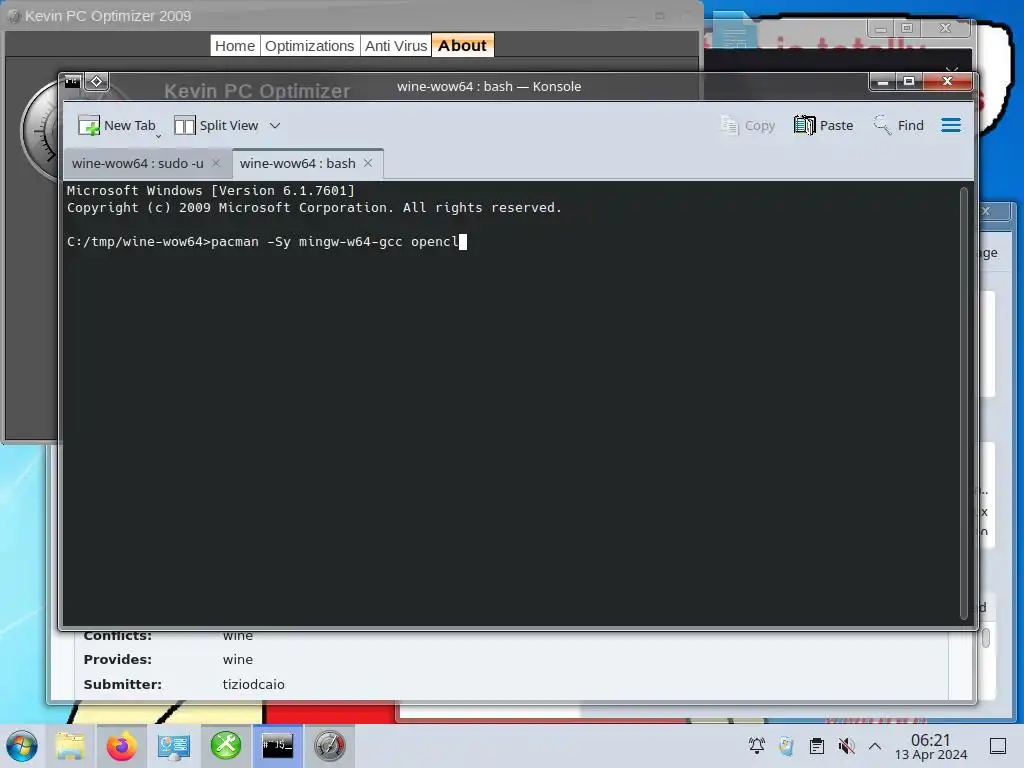This screenshot has height=768, width=1024.
Task: Open the Konsole hamburger menu
Action: point(951,125)
